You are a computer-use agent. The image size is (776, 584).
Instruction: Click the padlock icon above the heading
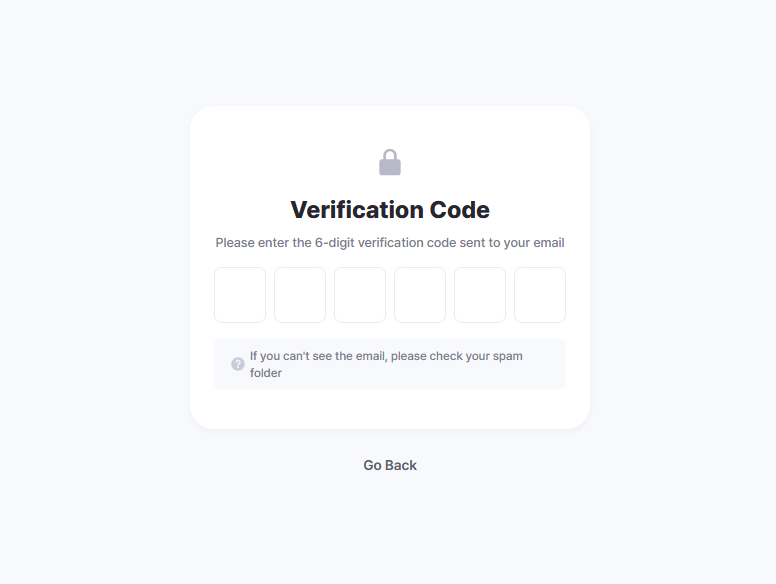(x=390, y=162)
